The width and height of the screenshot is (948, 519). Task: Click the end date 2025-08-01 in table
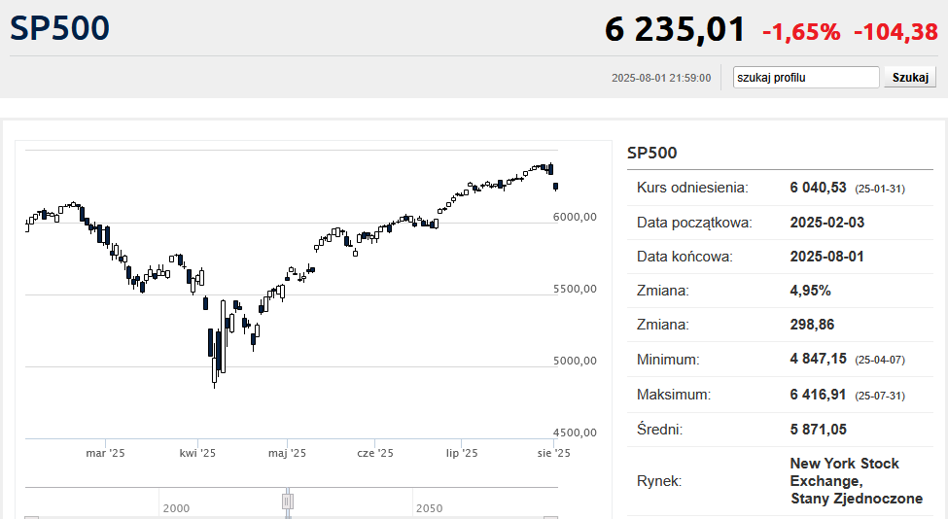point(827,256)
